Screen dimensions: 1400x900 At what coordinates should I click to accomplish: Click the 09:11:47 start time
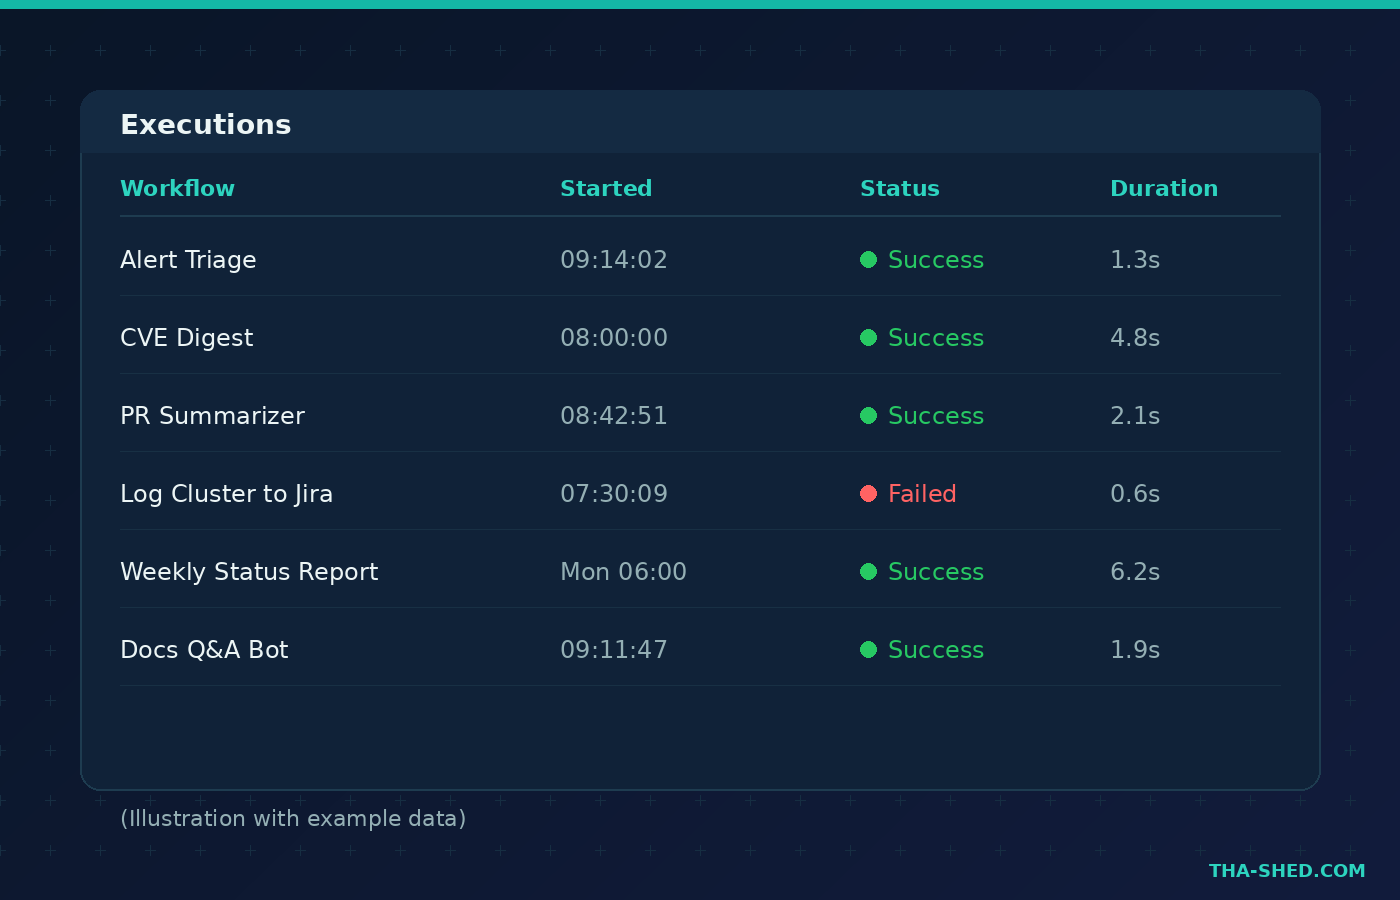click(614, 650)
